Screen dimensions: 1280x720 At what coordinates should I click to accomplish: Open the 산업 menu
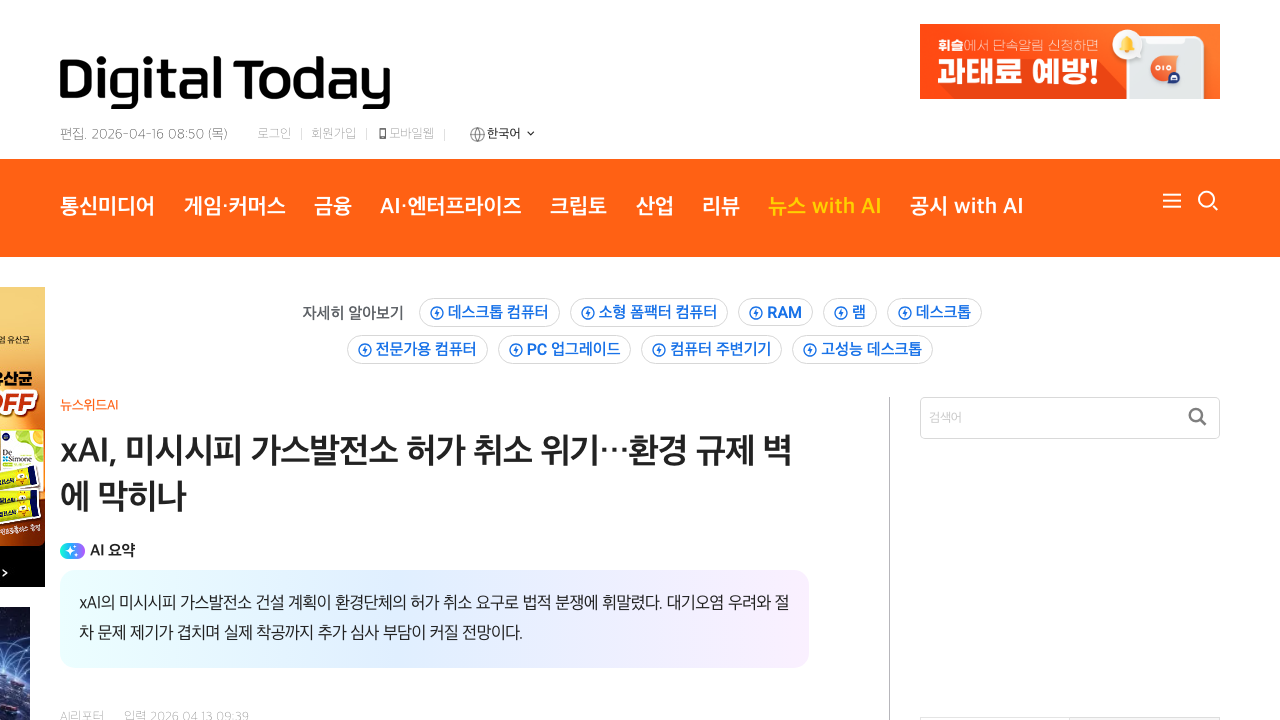[x=654, y=206]
